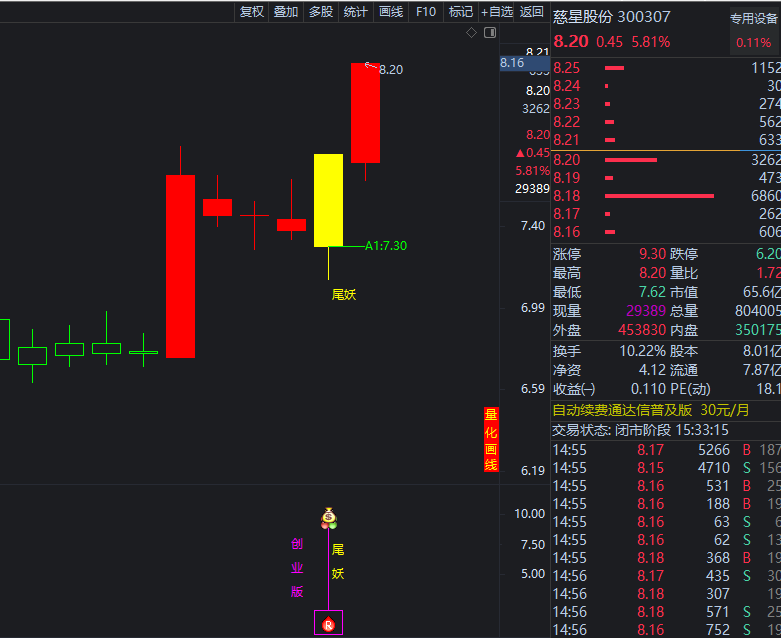Select the 14:55 trade with volume 5266
Image resolution: width=781 pixels, height=638 pixels.
666,450
